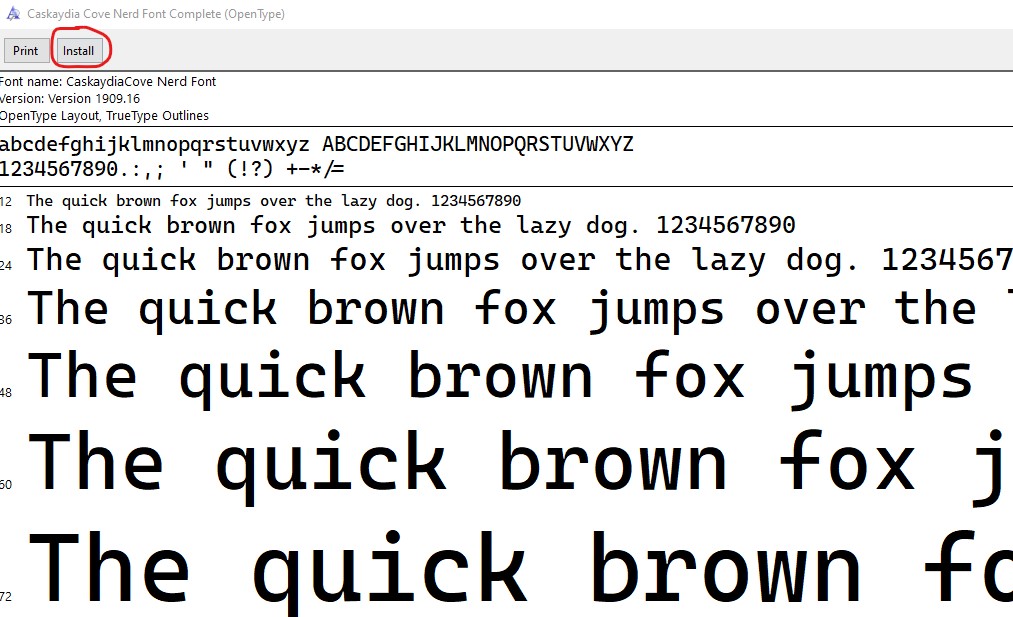Click the size label '18'
The image size is (1013, 617).
tap(6, 229)
